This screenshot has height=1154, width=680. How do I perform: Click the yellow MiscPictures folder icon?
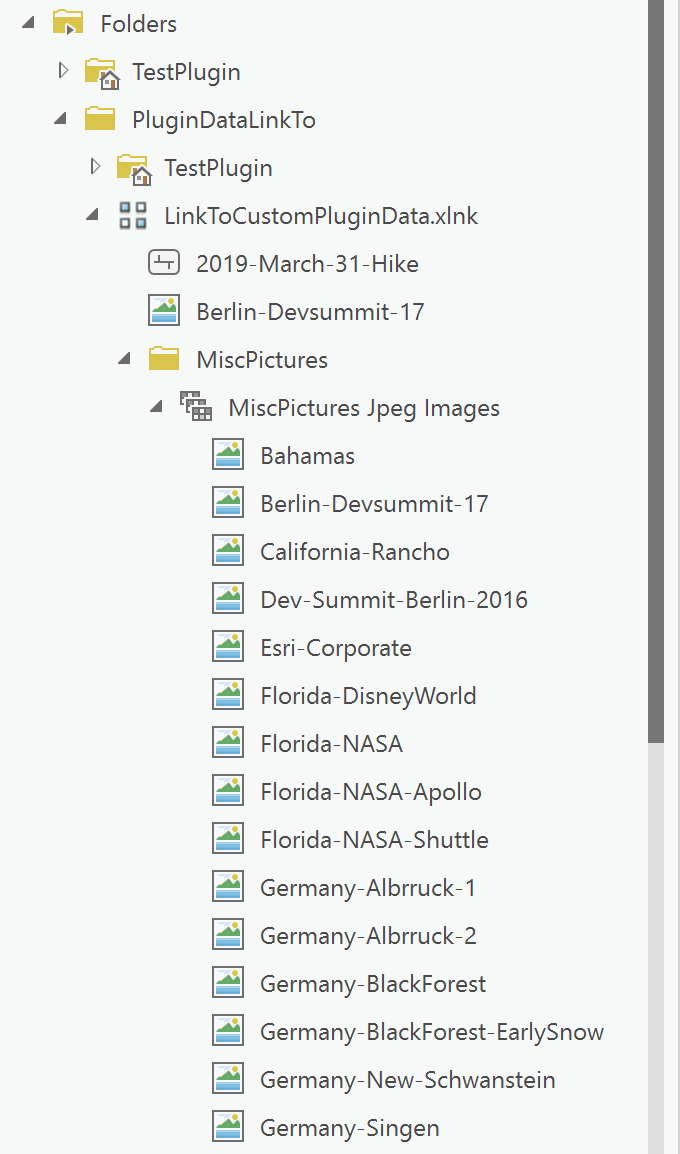coord(163,358)
